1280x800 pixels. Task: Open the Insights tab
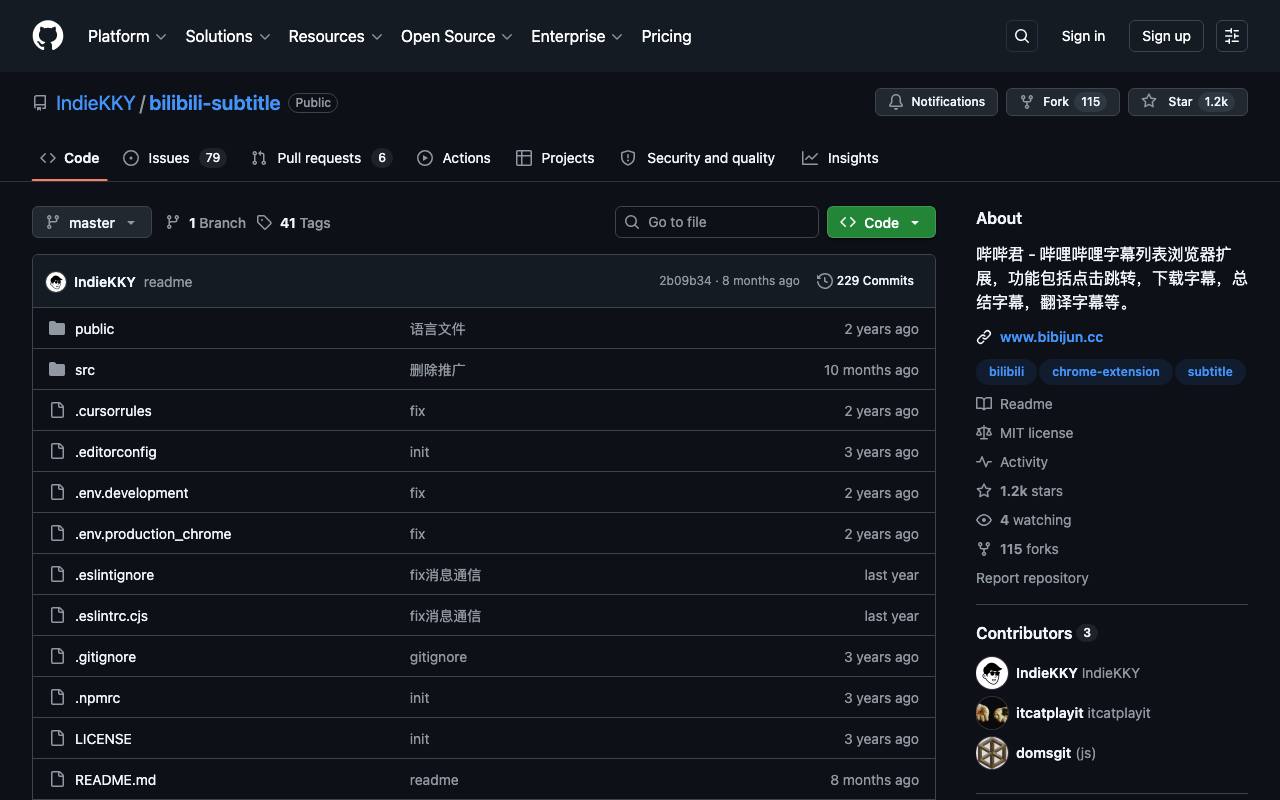coord(840,158)
